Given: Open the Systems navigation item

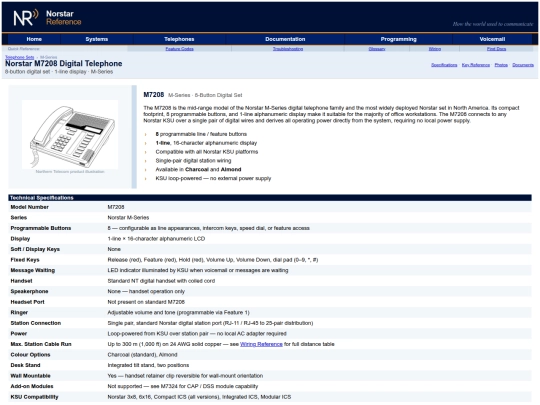Looking at the screenshot, I should [96, 39].
